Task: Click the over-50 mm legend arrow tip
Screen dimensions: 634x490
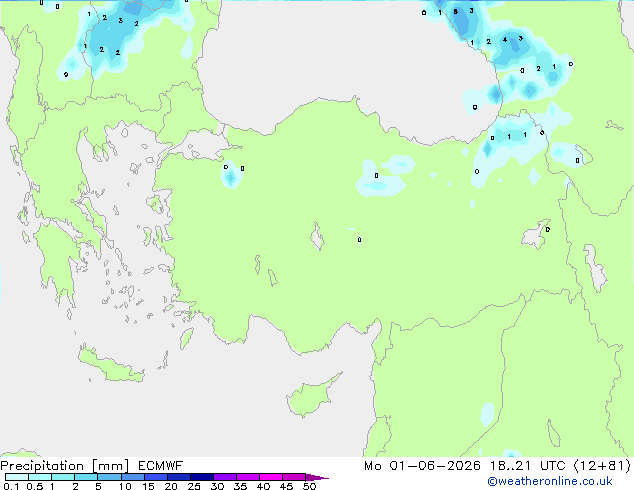Action: pos(317,477)
